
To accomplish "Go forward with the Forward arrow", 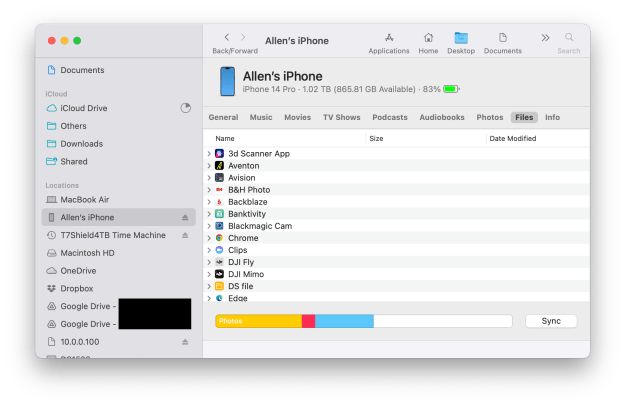I will tap(243, 37).
